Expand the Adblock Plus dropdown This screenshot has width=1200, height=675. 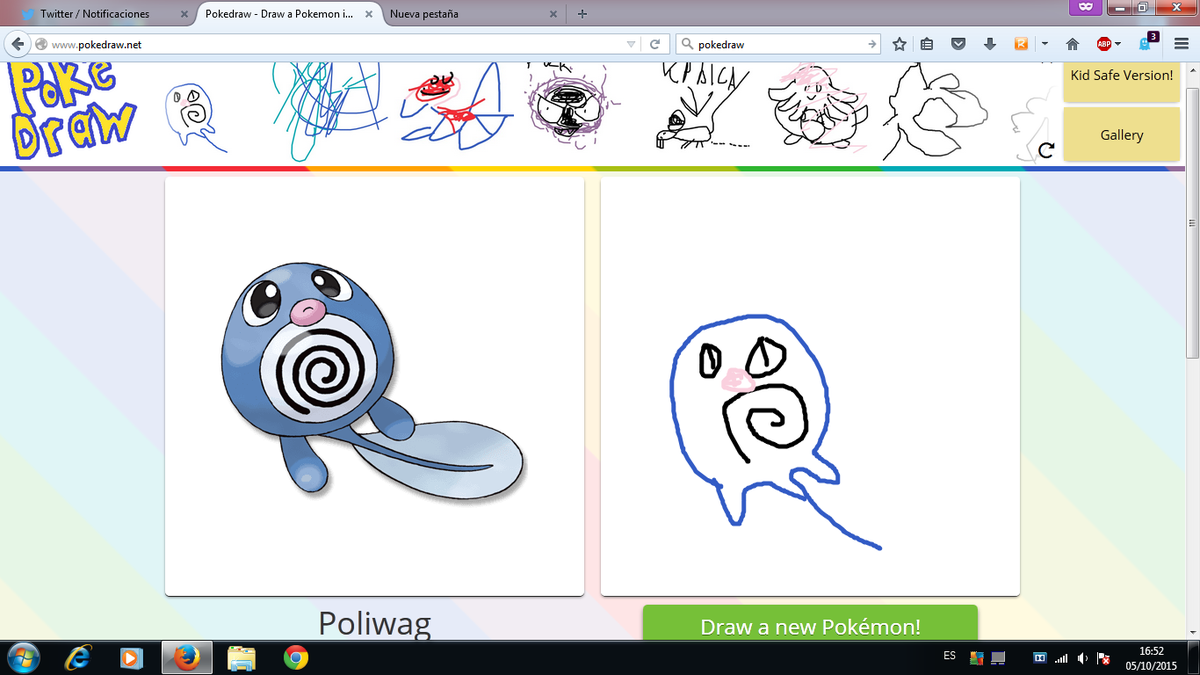point(1117,44)
